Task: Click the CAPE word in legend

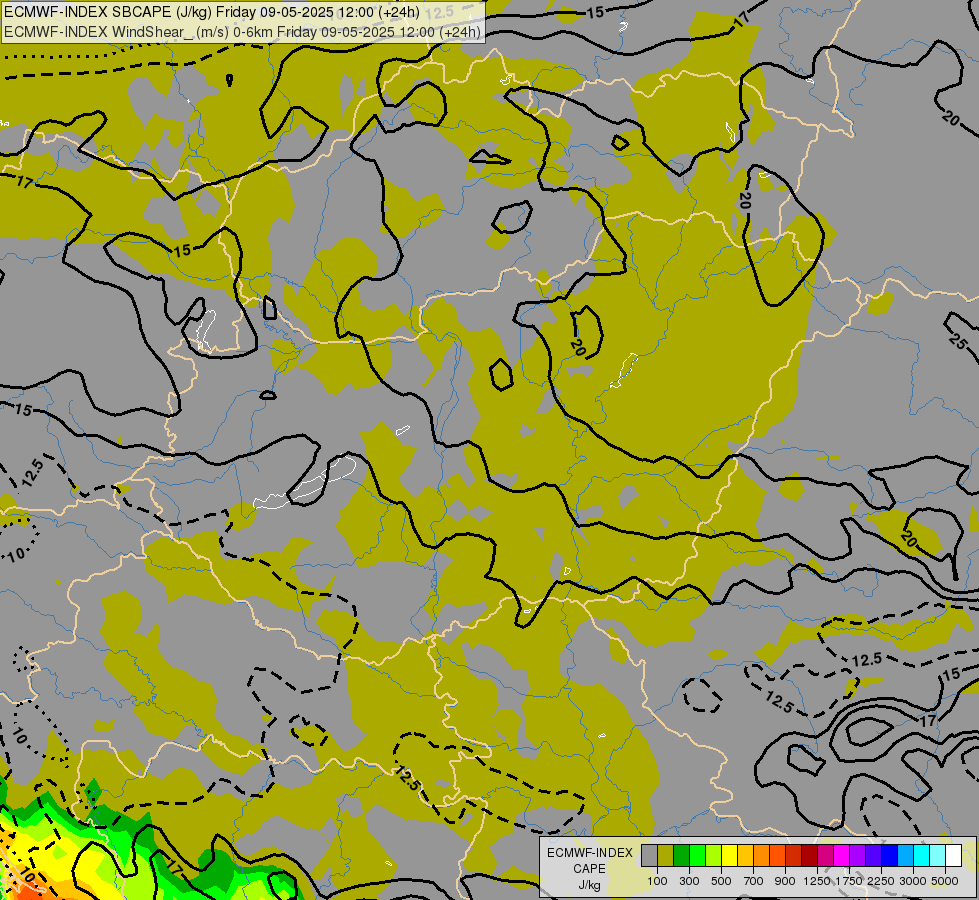Action: coord(589,869)
